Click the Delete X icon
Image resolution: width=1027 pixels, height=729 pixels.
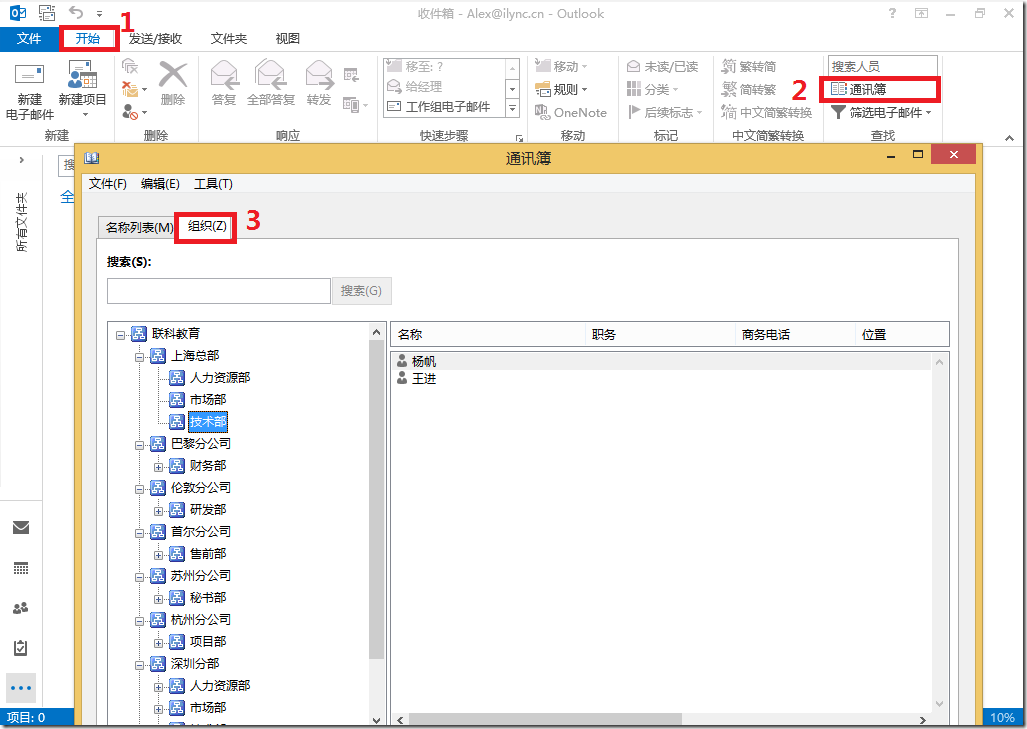[173, 84]
